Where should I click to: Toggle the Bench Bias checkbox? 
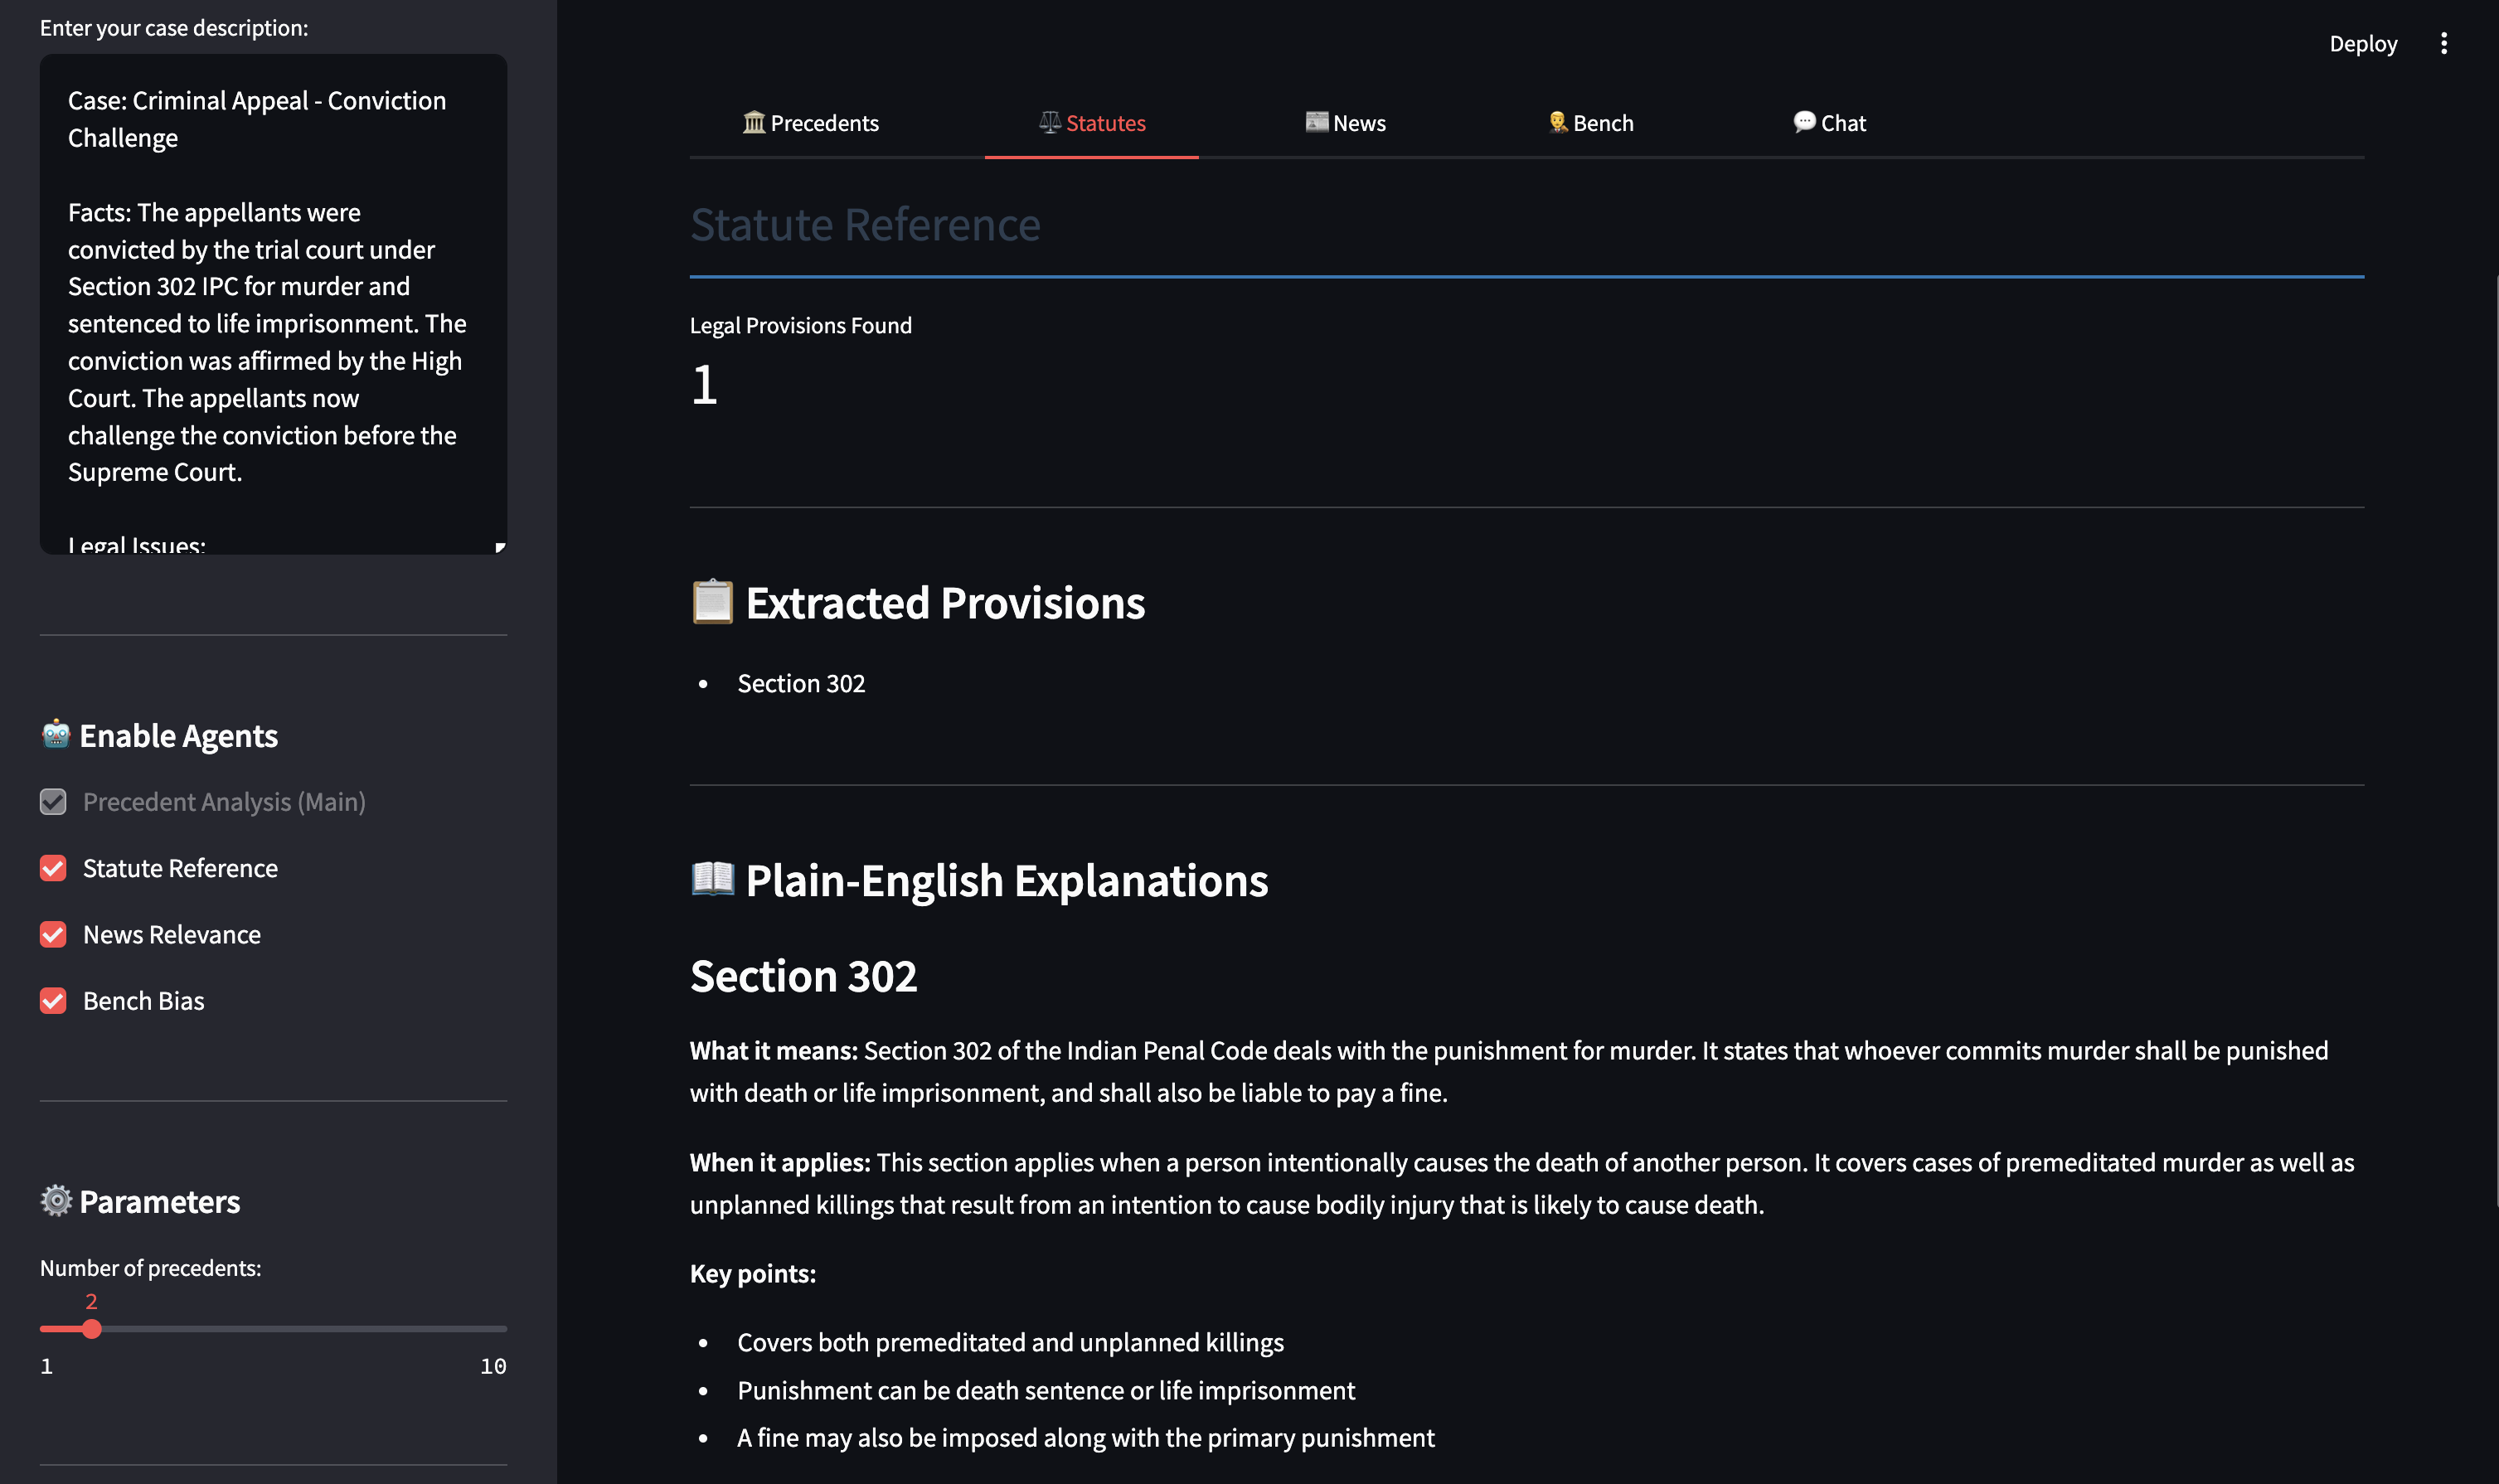(x=53, y=1001)
